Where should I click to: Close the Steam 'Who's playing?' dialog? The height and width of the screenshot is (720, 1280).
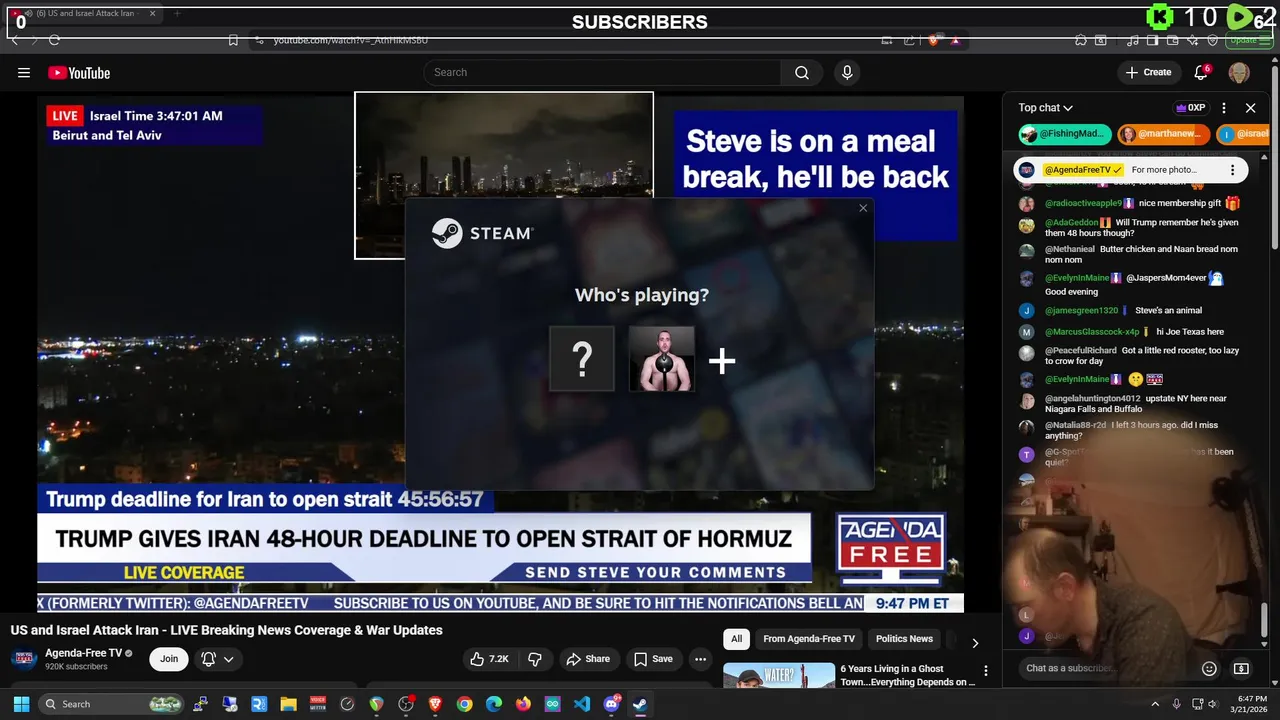point(863,208)
